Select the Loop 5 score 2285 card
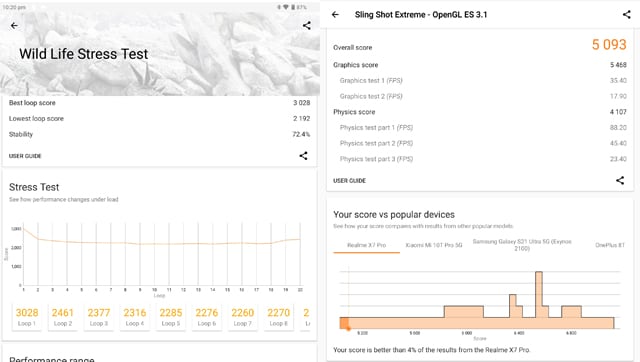 click(x=171, y=317)
